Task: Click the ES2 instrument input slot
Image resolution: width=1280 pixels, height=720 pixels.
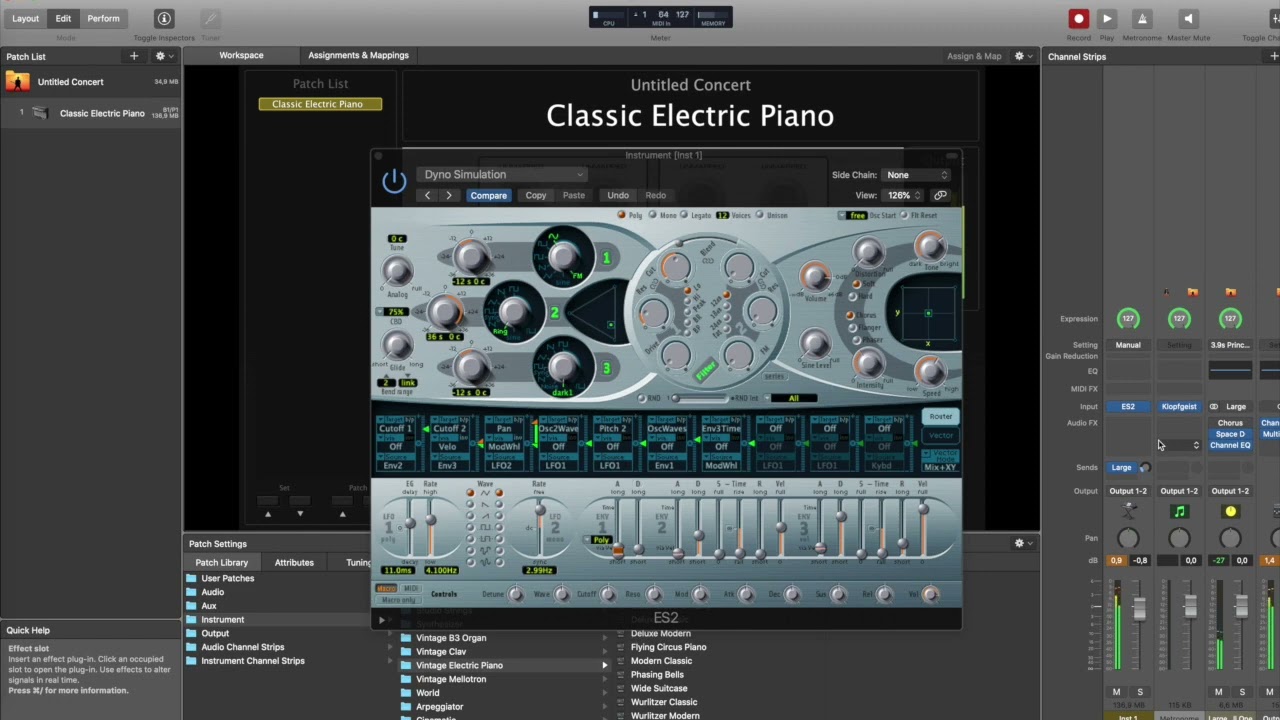Action: coord(1128,407)
